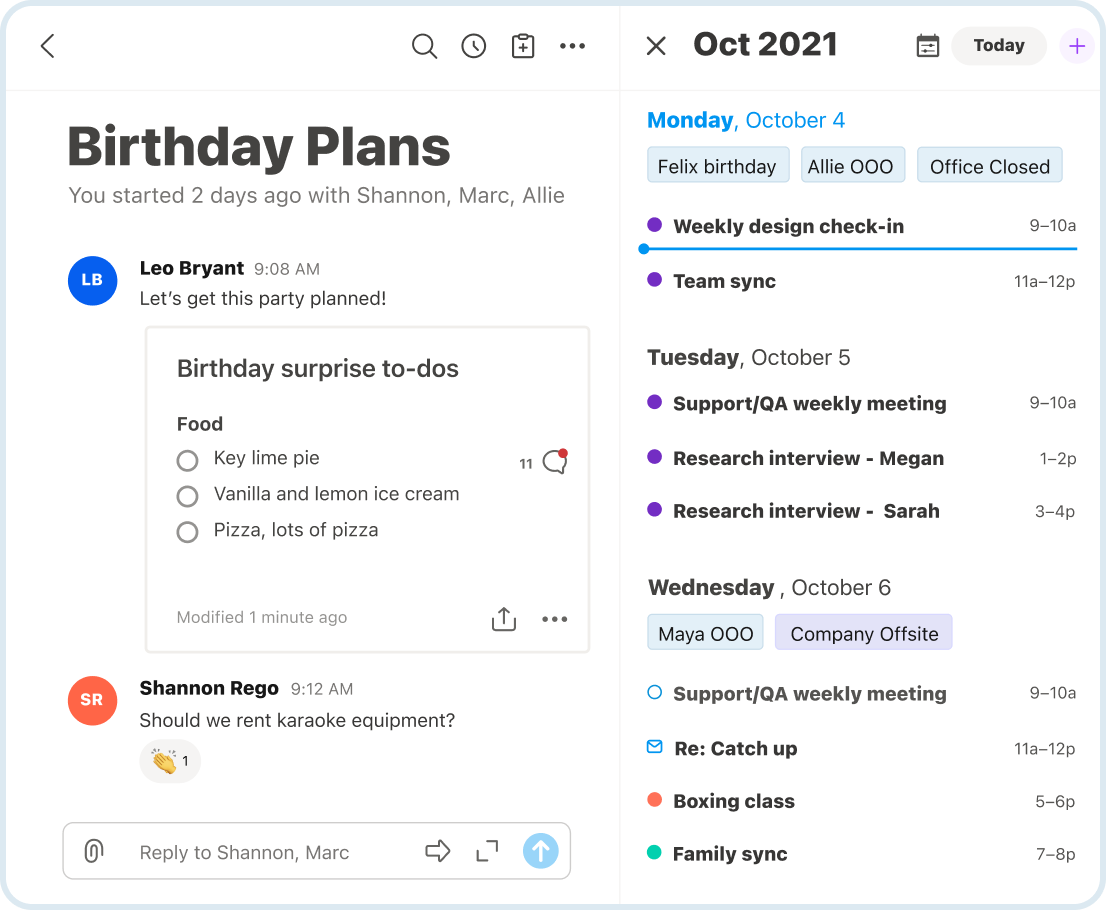Select Monday, October 4 date header
This screenshot has height=910, width=1106.
[x=746, y=120]
